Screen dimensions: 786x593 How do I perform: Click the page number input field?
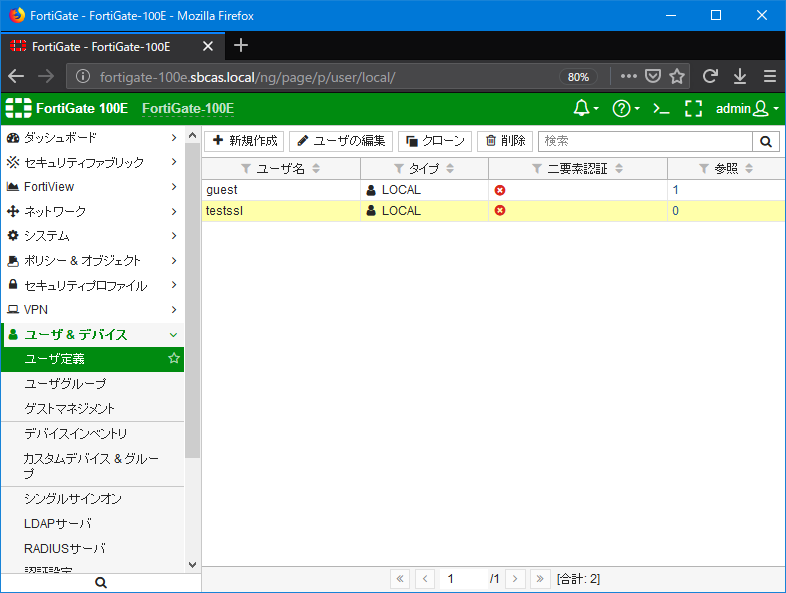464,579
